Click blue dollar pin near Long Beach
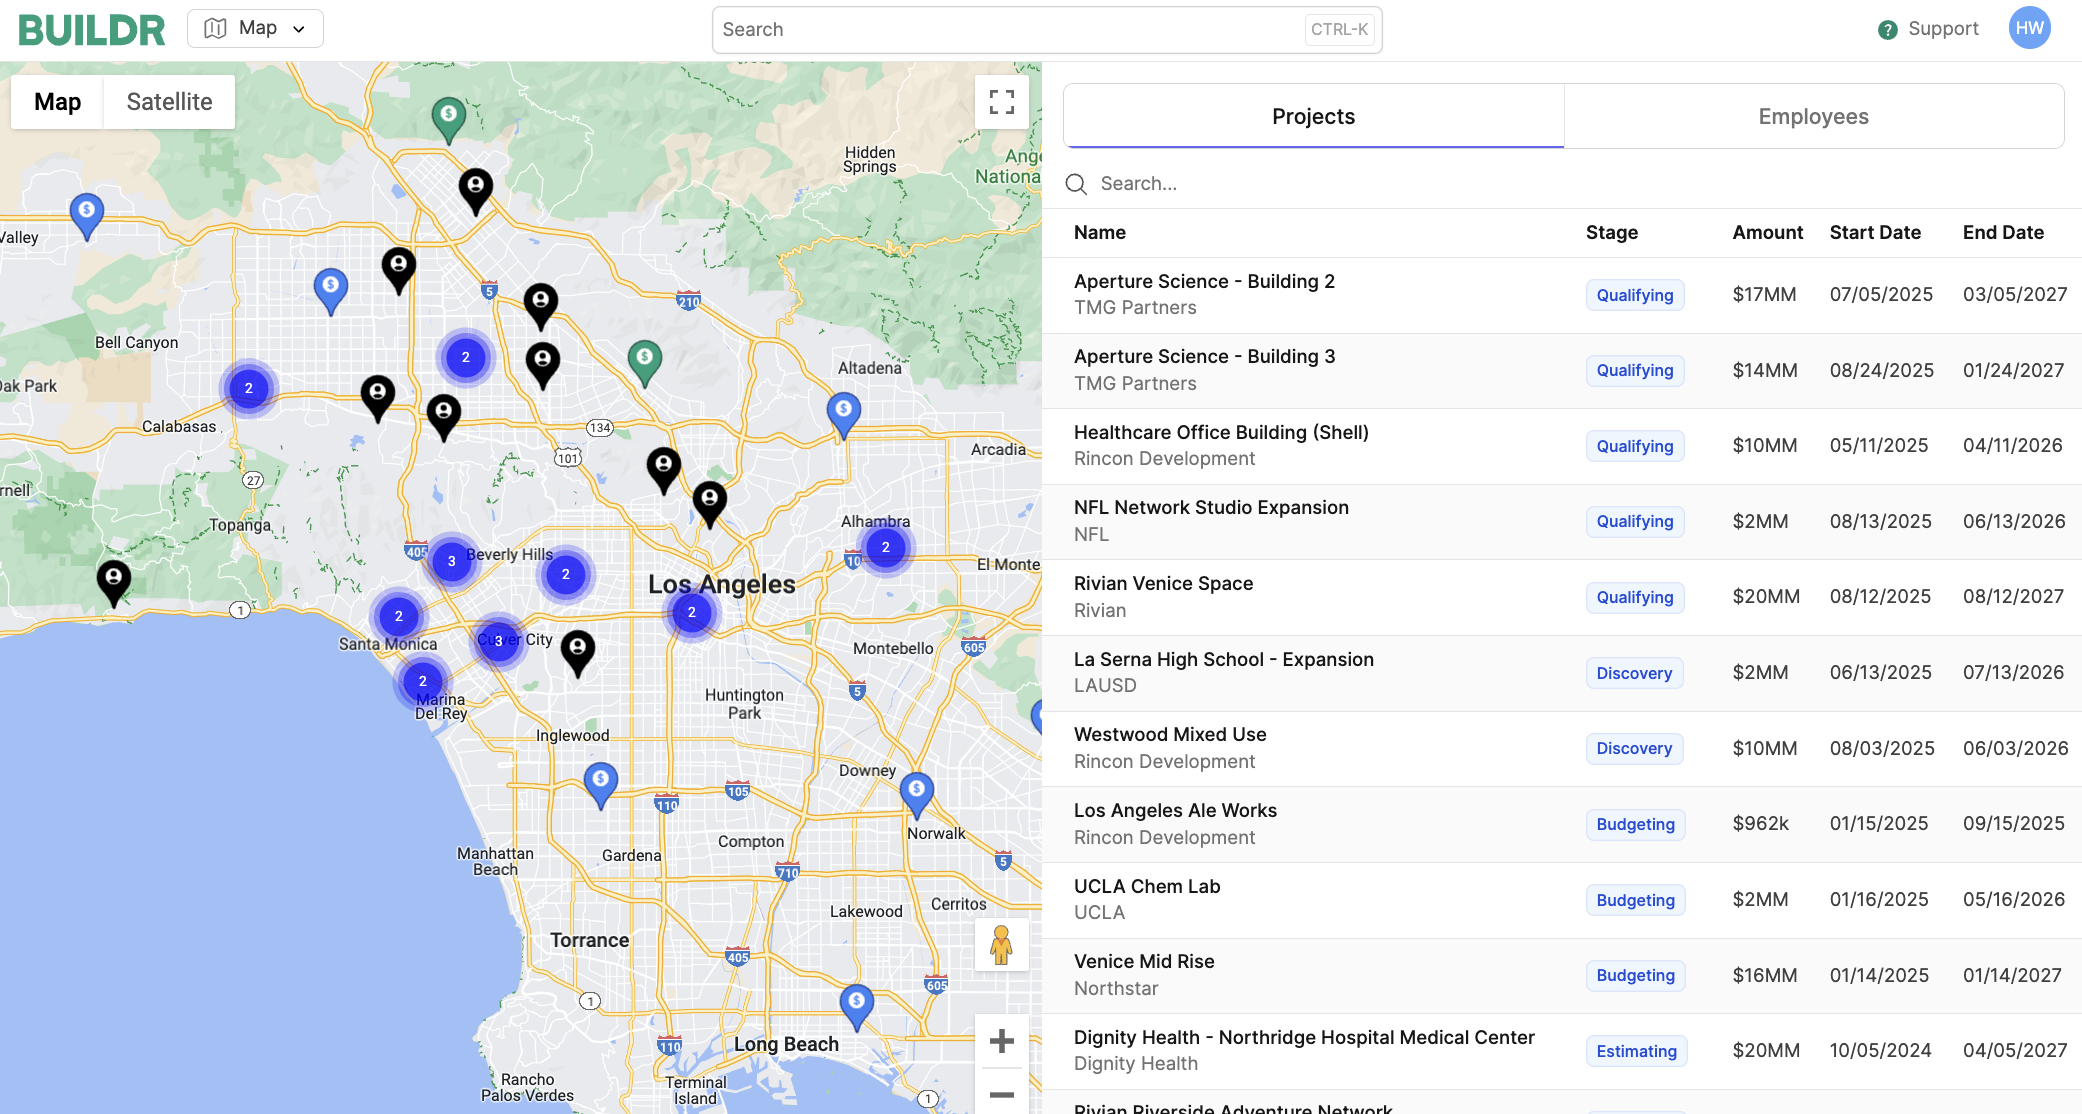Image resolution: width=2082 pixels, height=1114 pixels. (857, 1006)
